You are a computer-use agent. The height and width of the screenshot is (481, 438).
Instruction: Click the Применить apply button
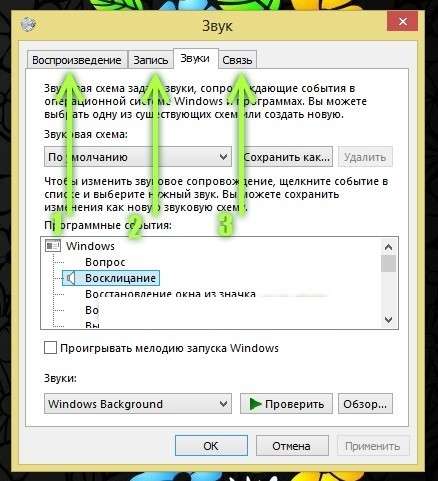point(373,446)
